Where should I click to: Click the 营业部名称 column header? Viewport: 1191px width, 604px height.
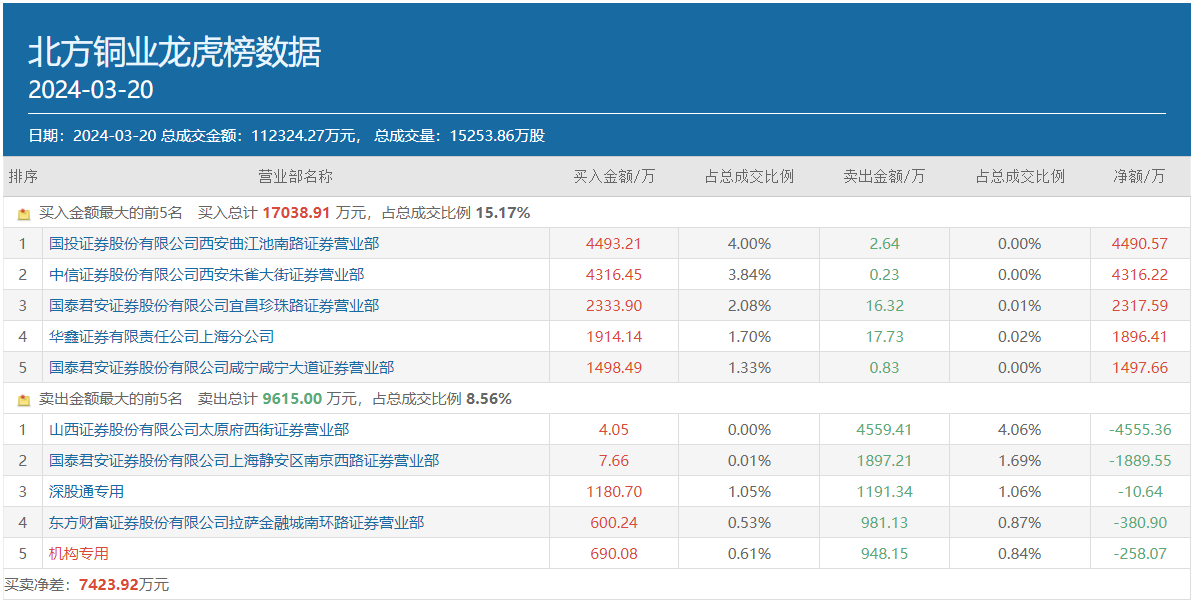295,176
